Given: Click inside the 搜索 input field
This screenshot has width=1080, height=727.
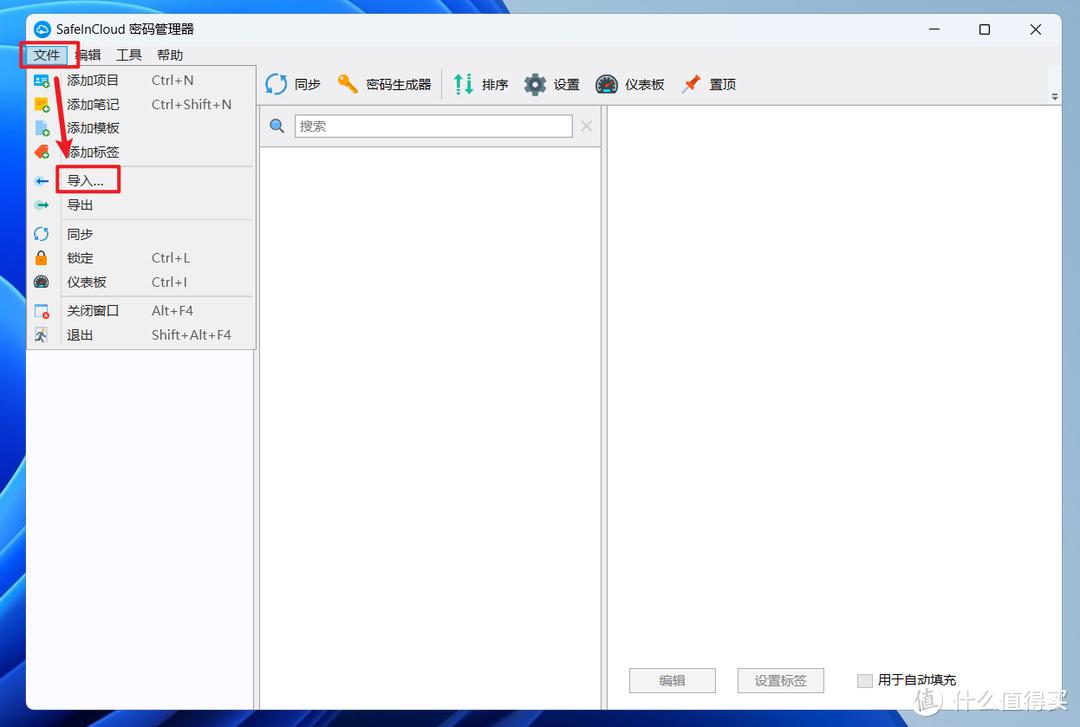Looking at the screenshot, I should click(433, 126).
